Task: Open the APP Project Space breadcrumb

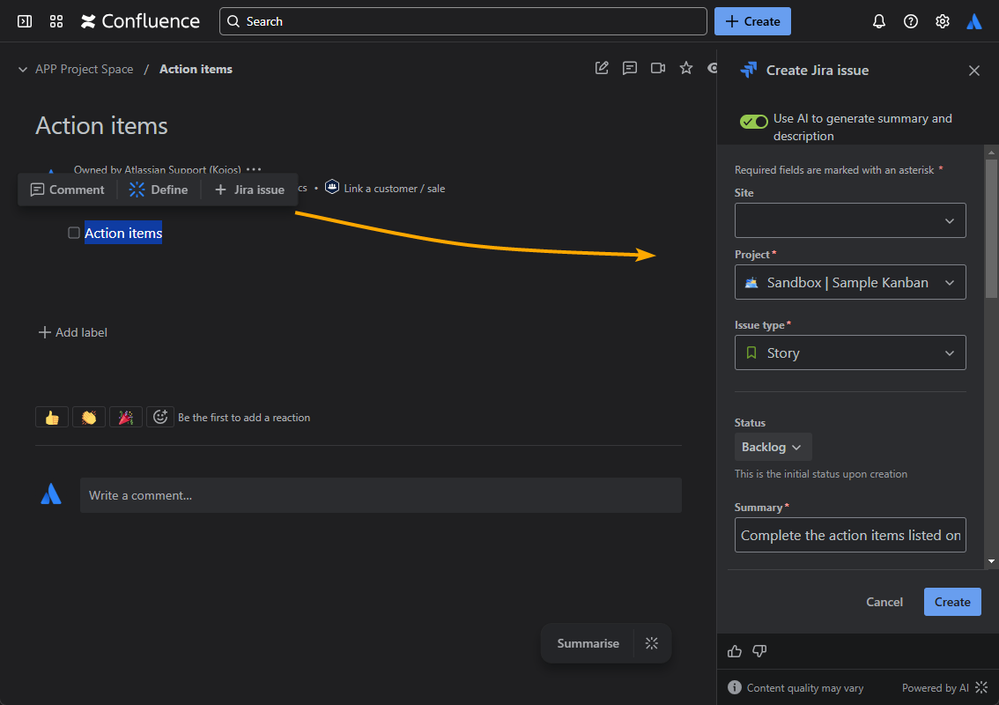Action: click(x=84, y=69)
